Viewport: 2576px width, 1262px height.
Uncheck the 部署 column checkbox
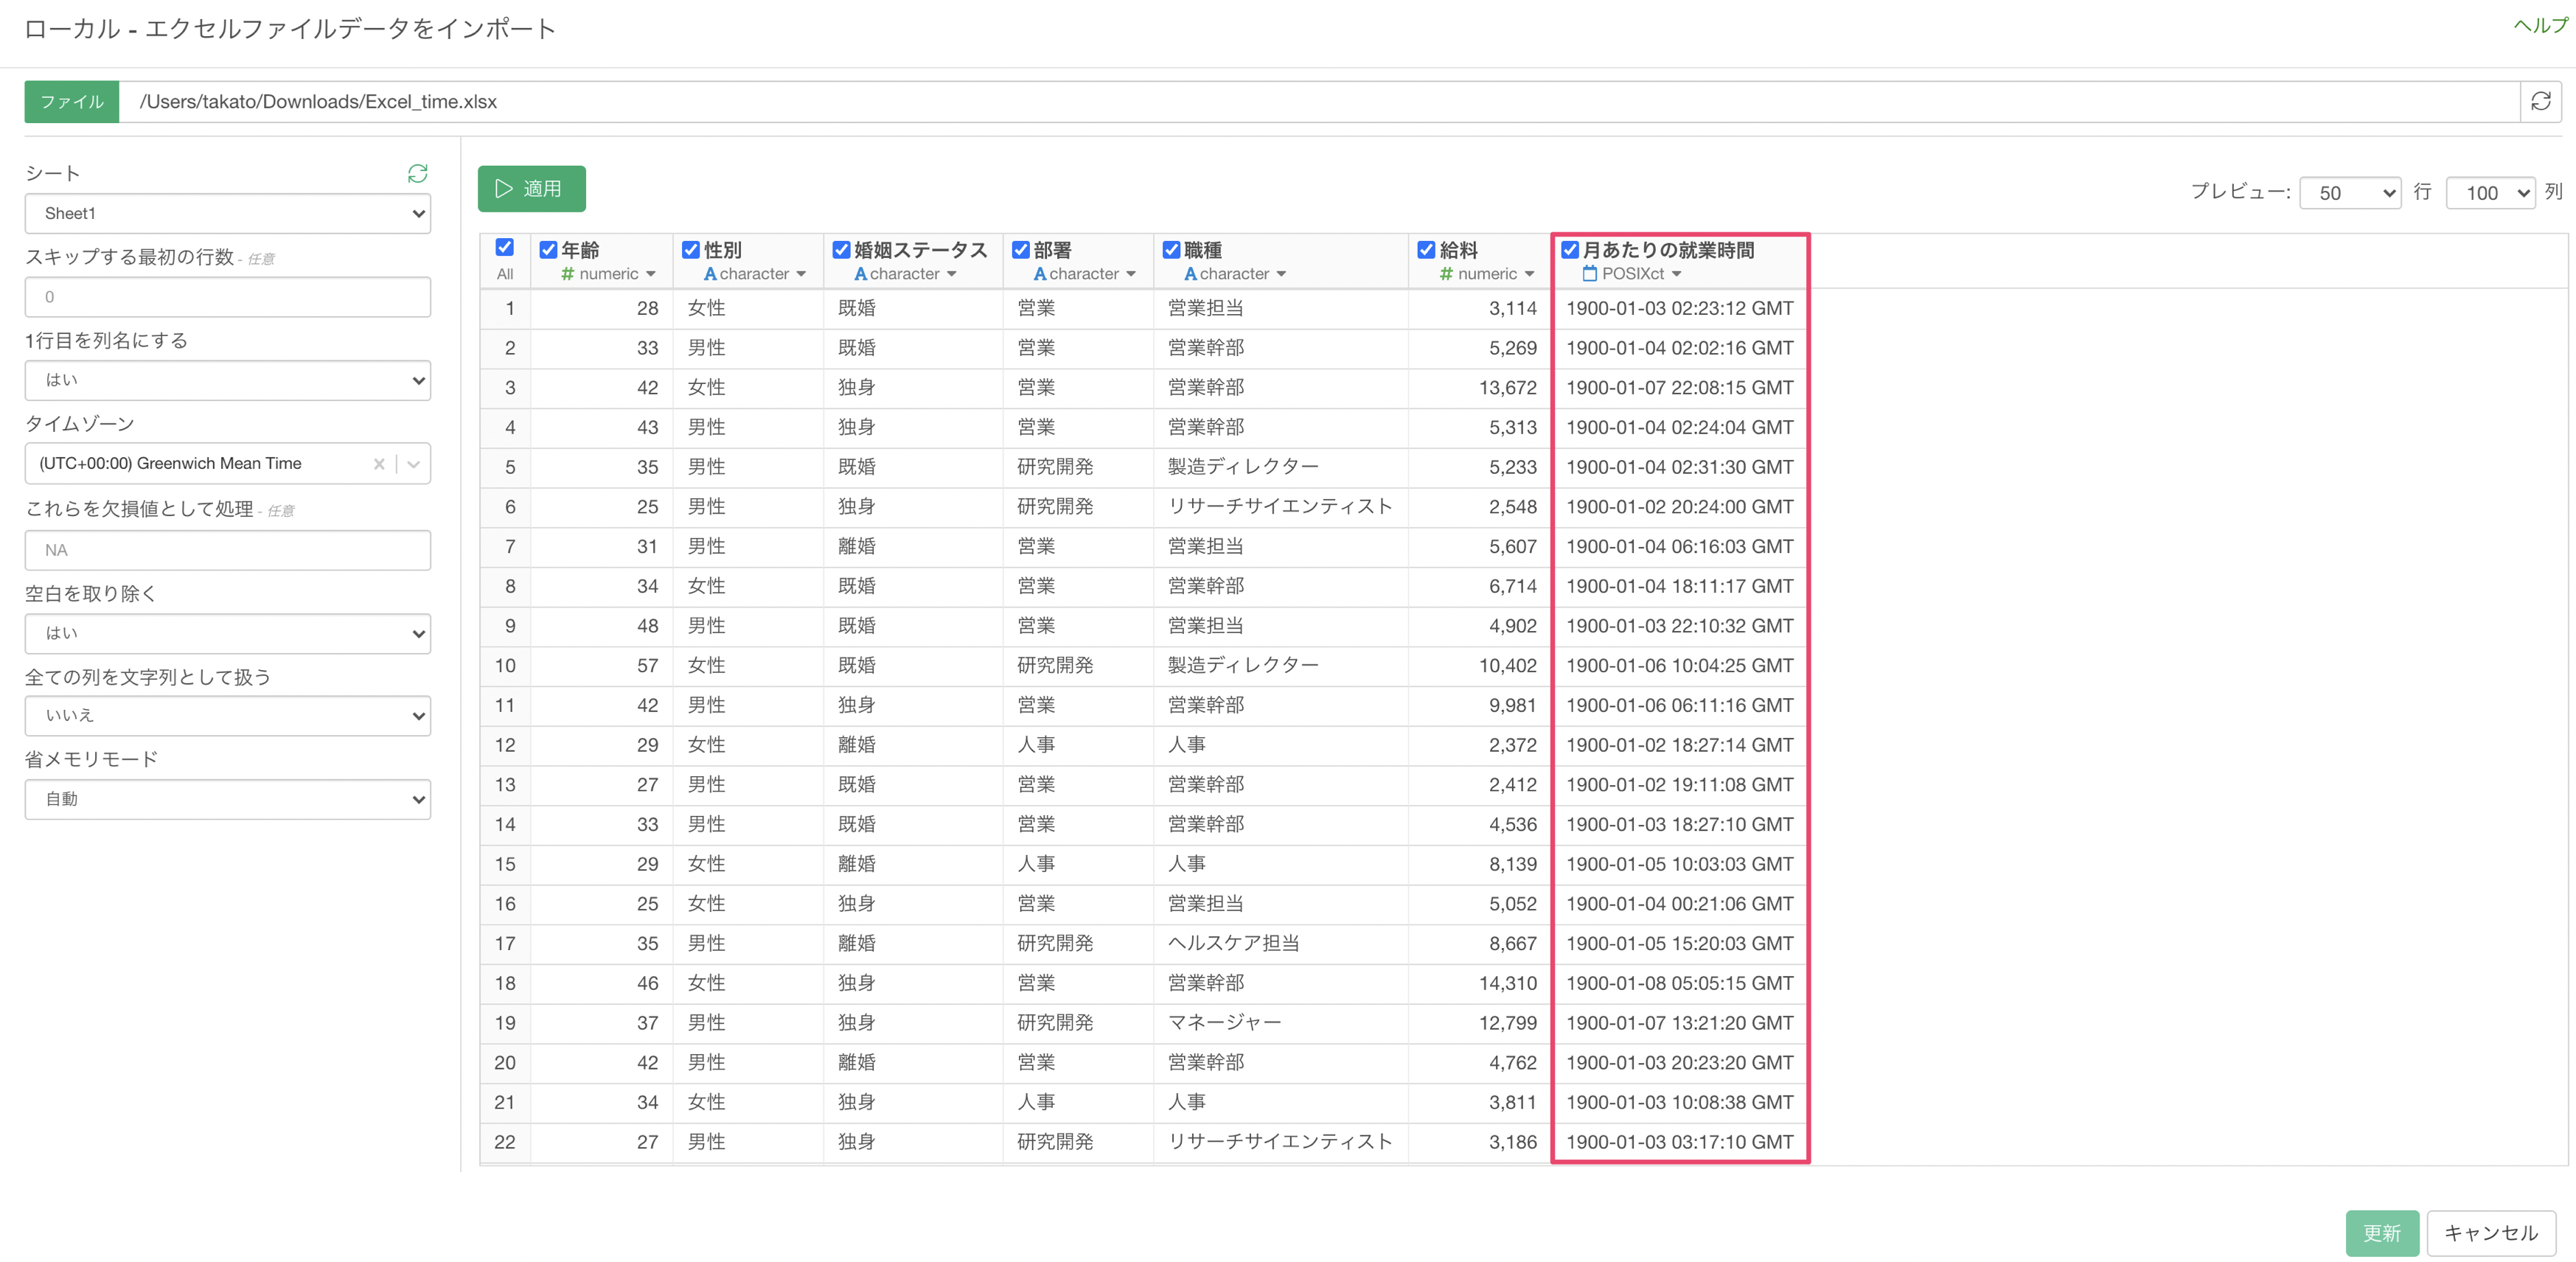1021,249
